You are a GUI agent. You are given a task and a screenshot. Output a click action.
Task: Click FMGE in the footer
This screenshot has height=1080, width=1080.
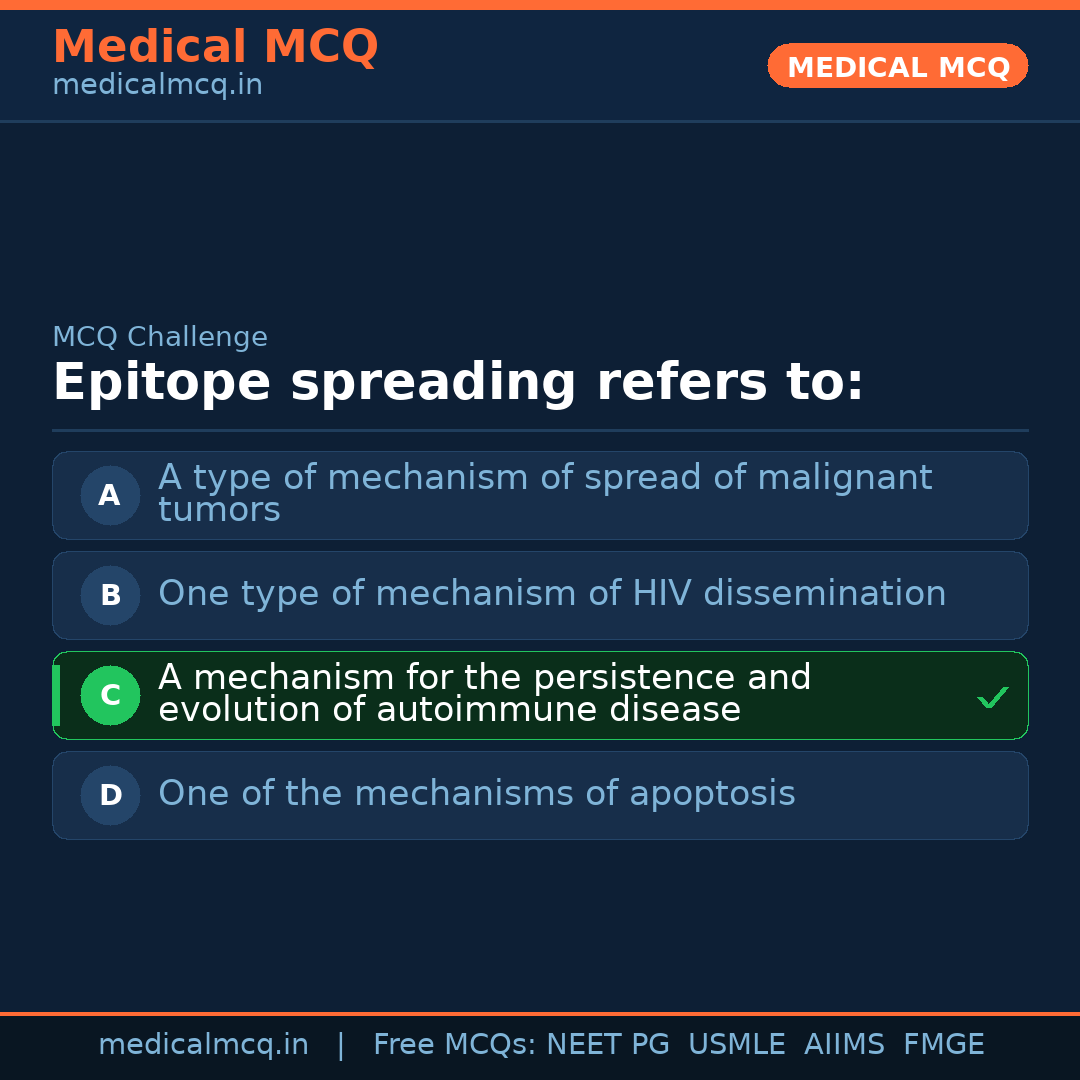(x=943, y=1045)
